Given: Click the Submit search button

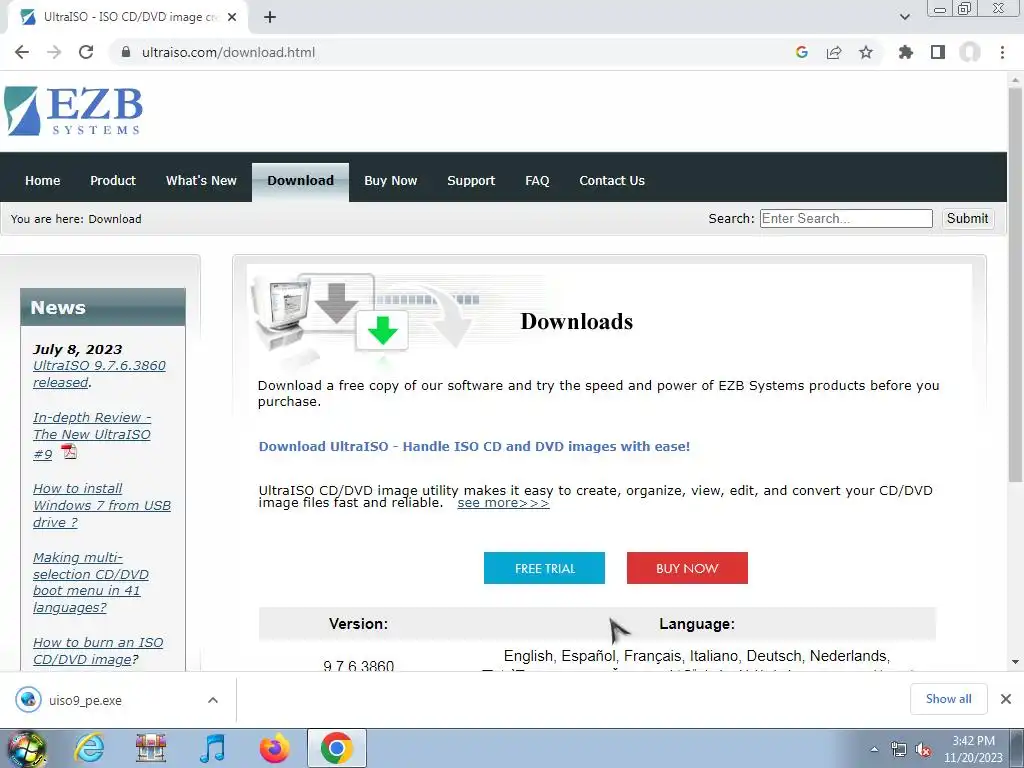Looking at the screenshot, I should click(967, 218).
